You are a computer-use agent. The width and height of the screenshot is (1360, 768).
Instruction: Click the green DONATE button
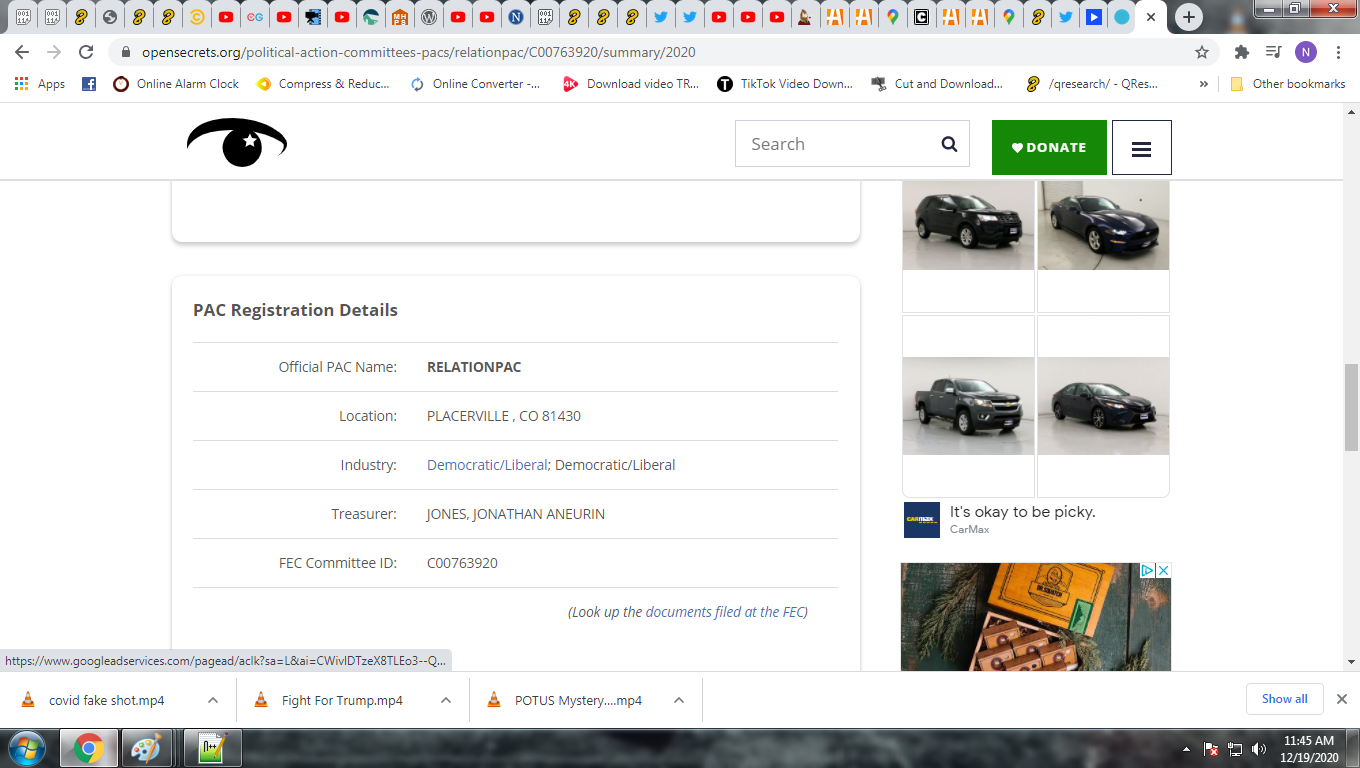(x=1049, y=147)
